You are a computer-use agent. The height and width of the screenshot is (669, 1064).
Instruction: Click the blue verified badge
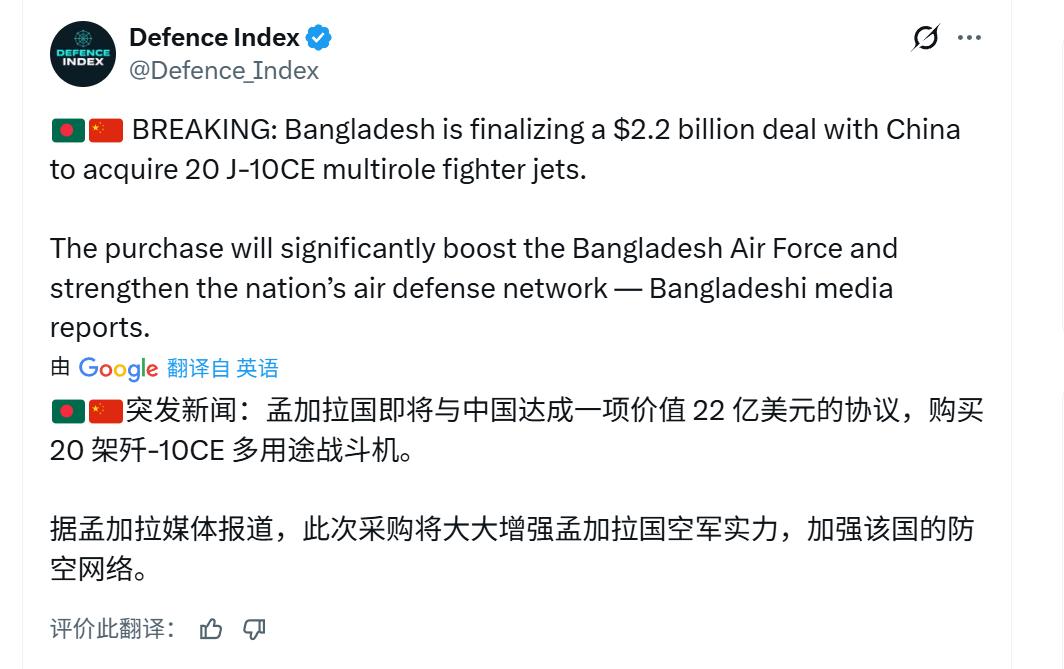pos(319,39)
